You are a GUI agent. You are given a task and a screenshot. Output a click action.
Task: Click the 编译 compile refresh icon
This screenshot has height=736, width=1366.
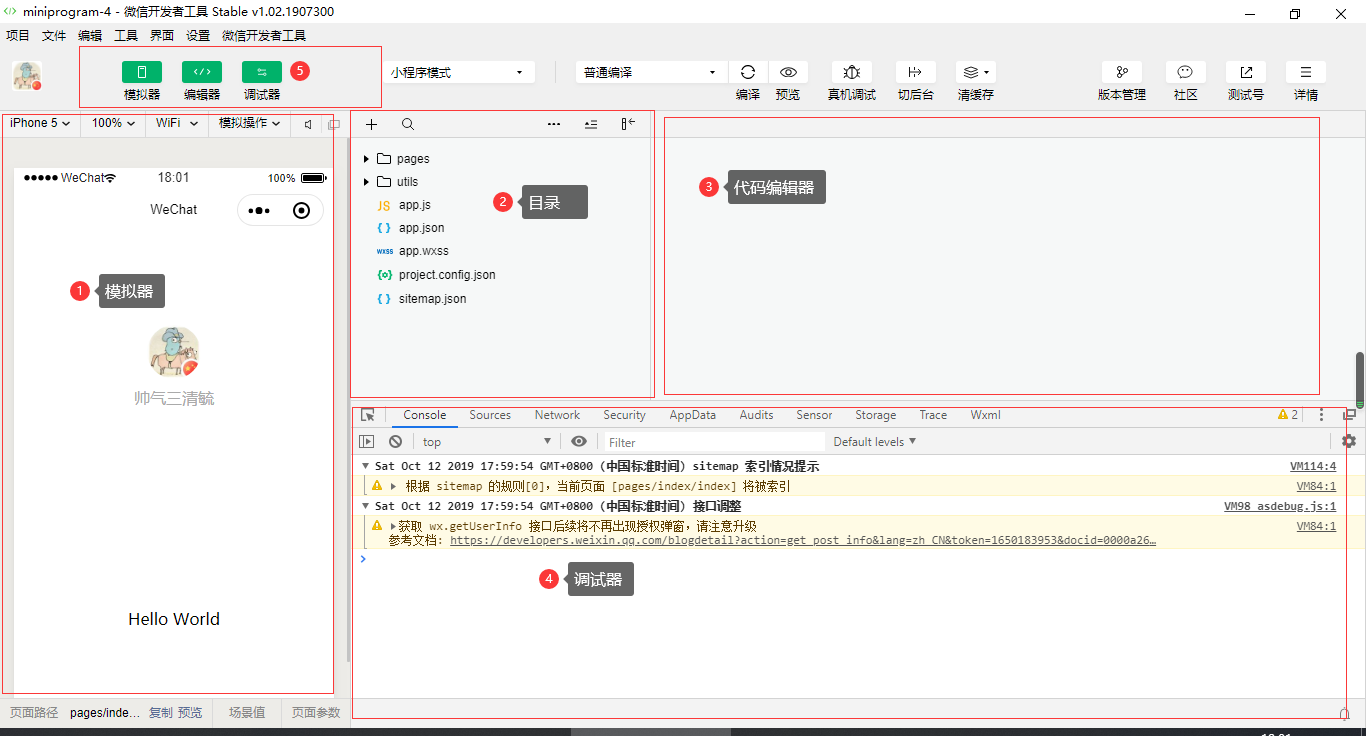click(x=748, y=72)
